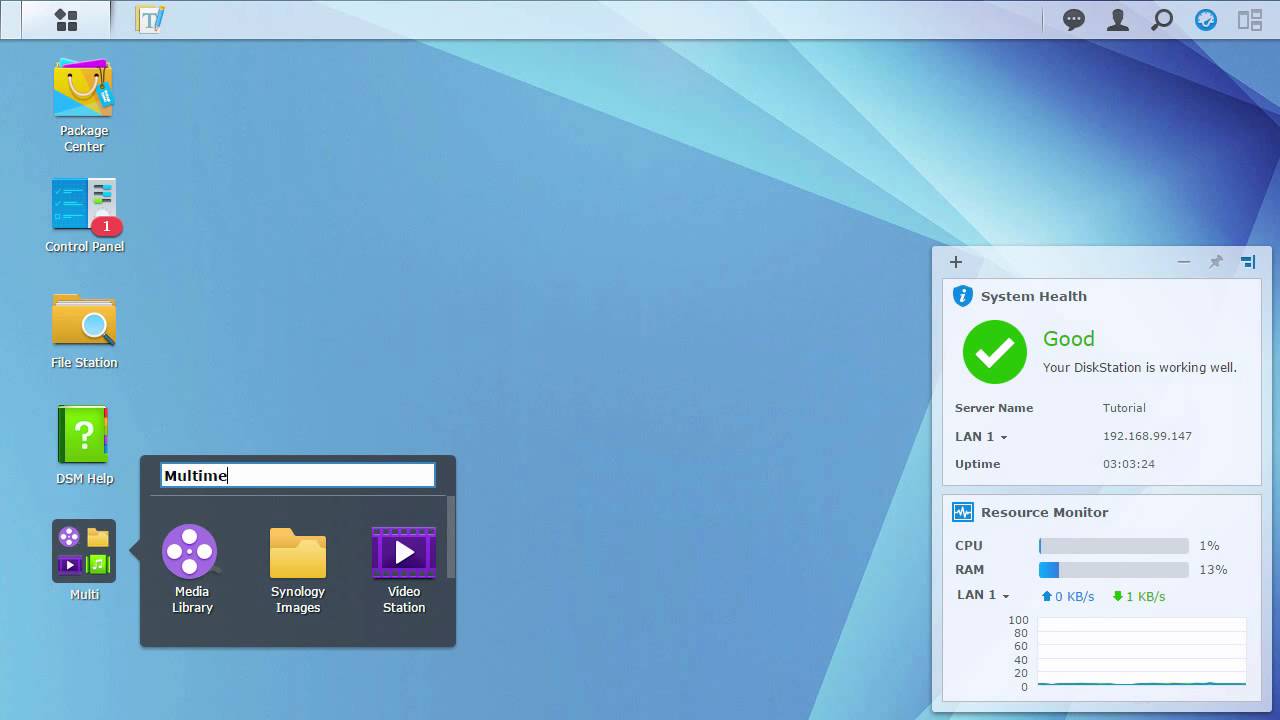Open the notifications chat bubble icon
Image resolution: width=1280 pixels, height=720 pixels.
click(1074, 20)
